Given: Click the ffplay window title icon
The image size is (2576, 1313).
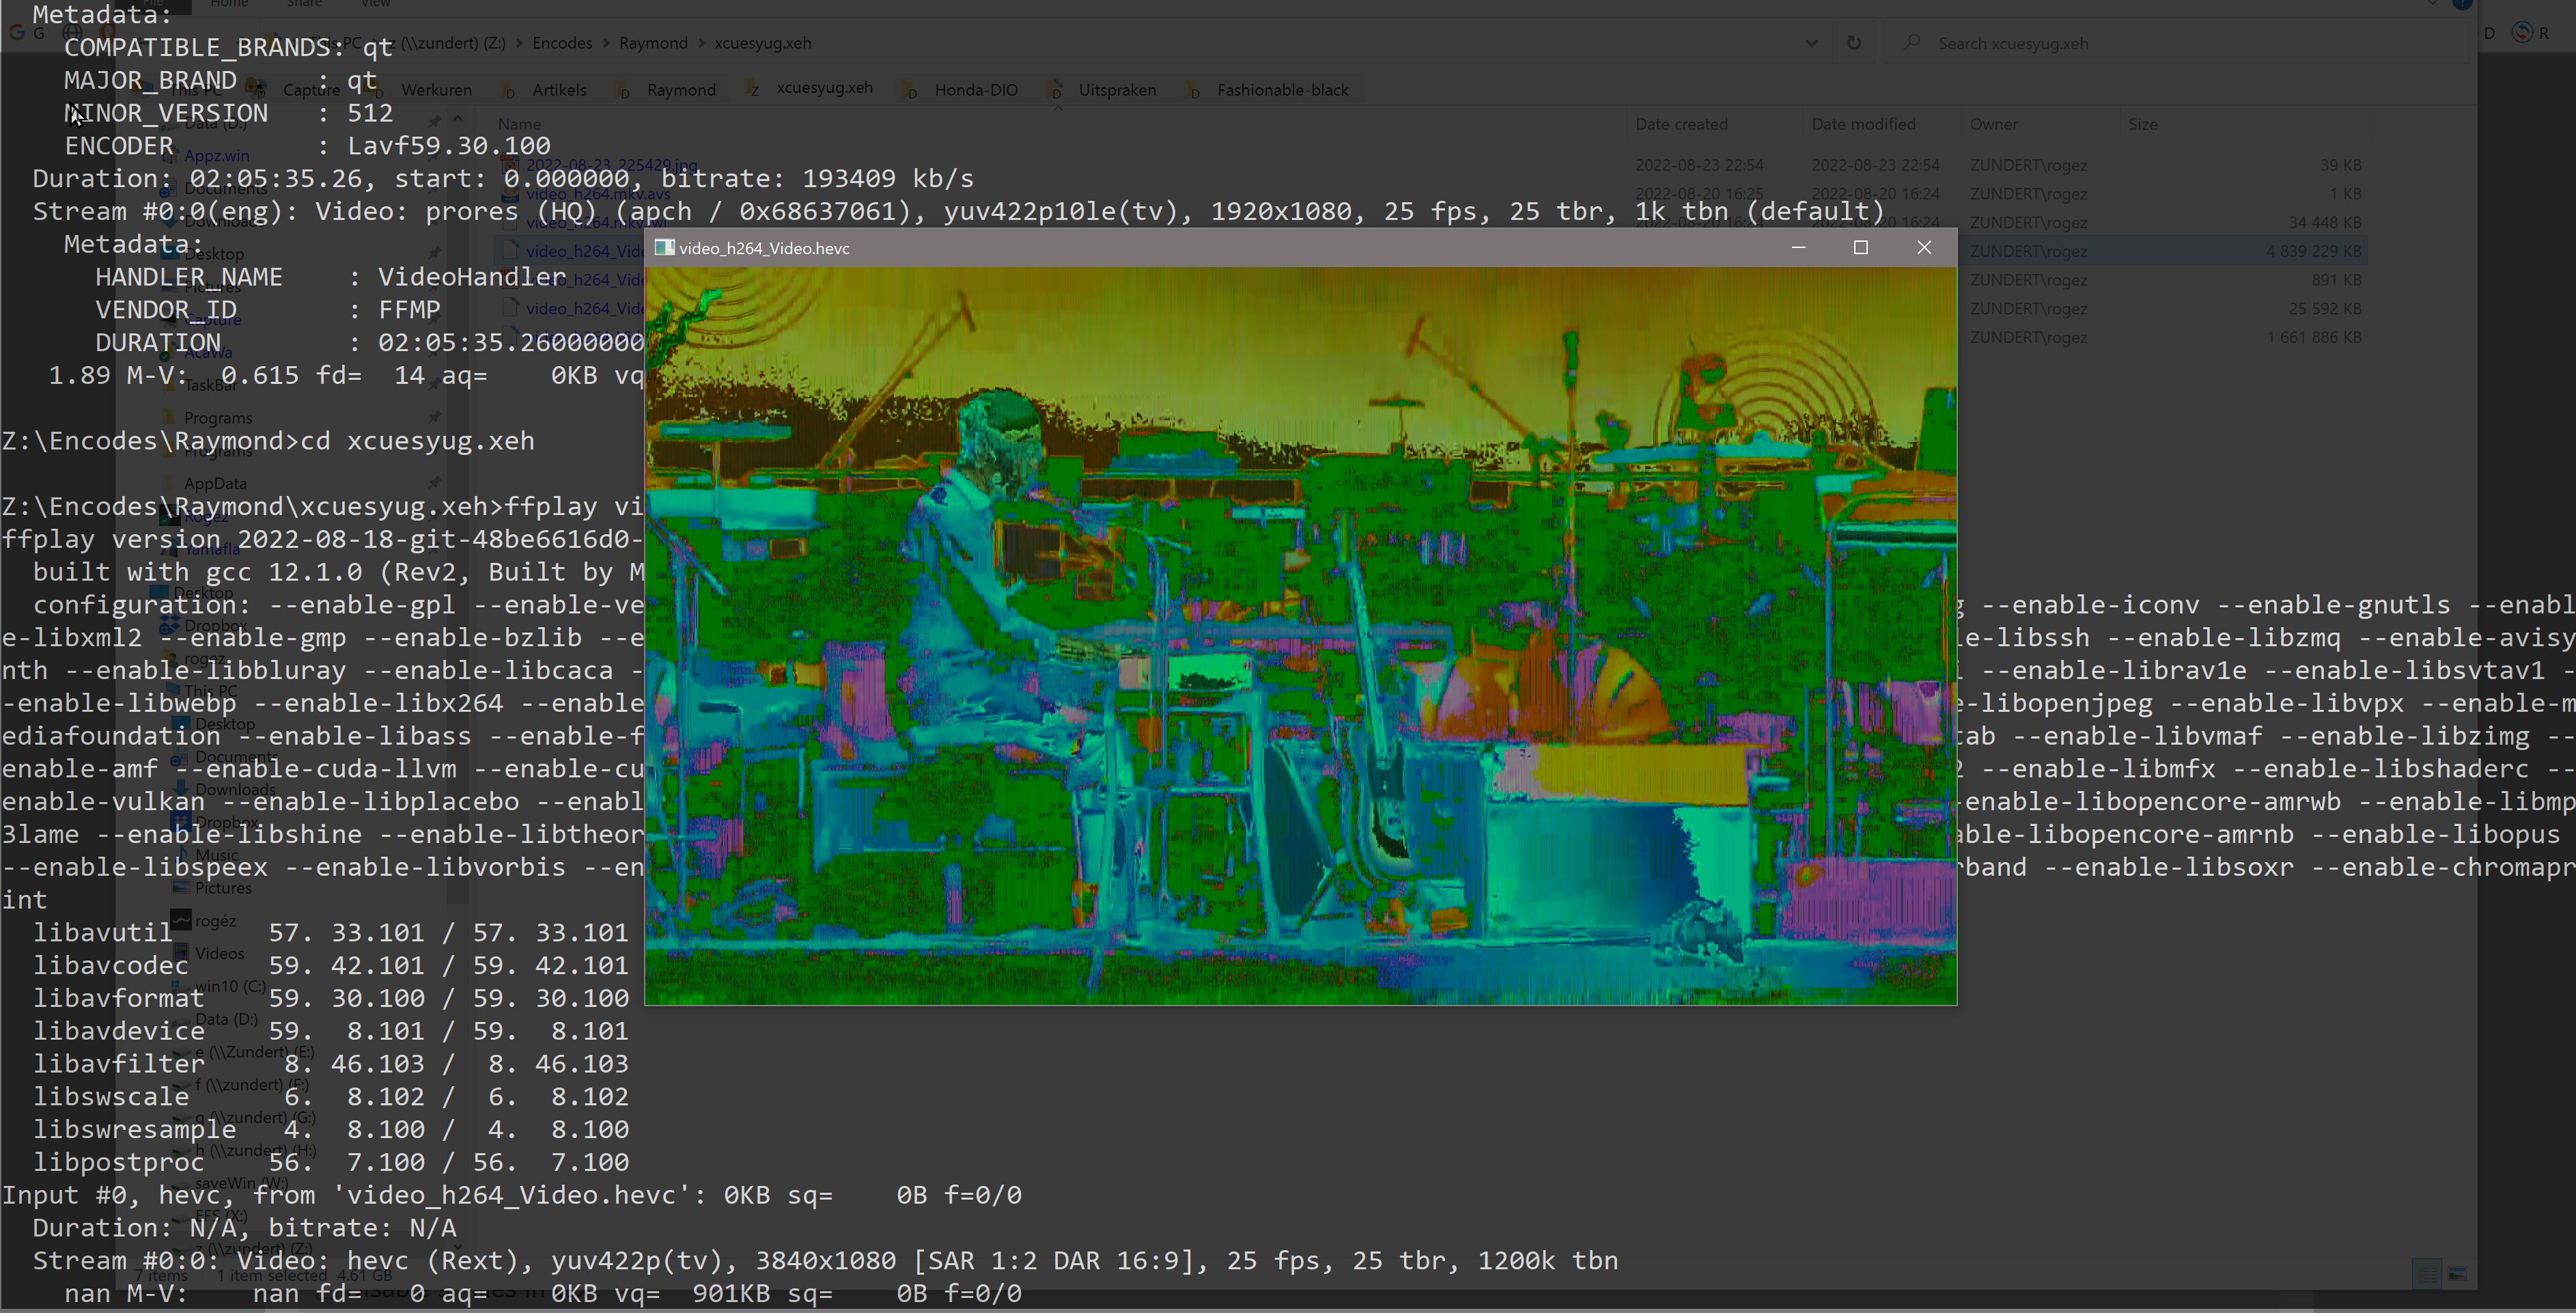Looking at the screenshot, I should tap(664, 248).
